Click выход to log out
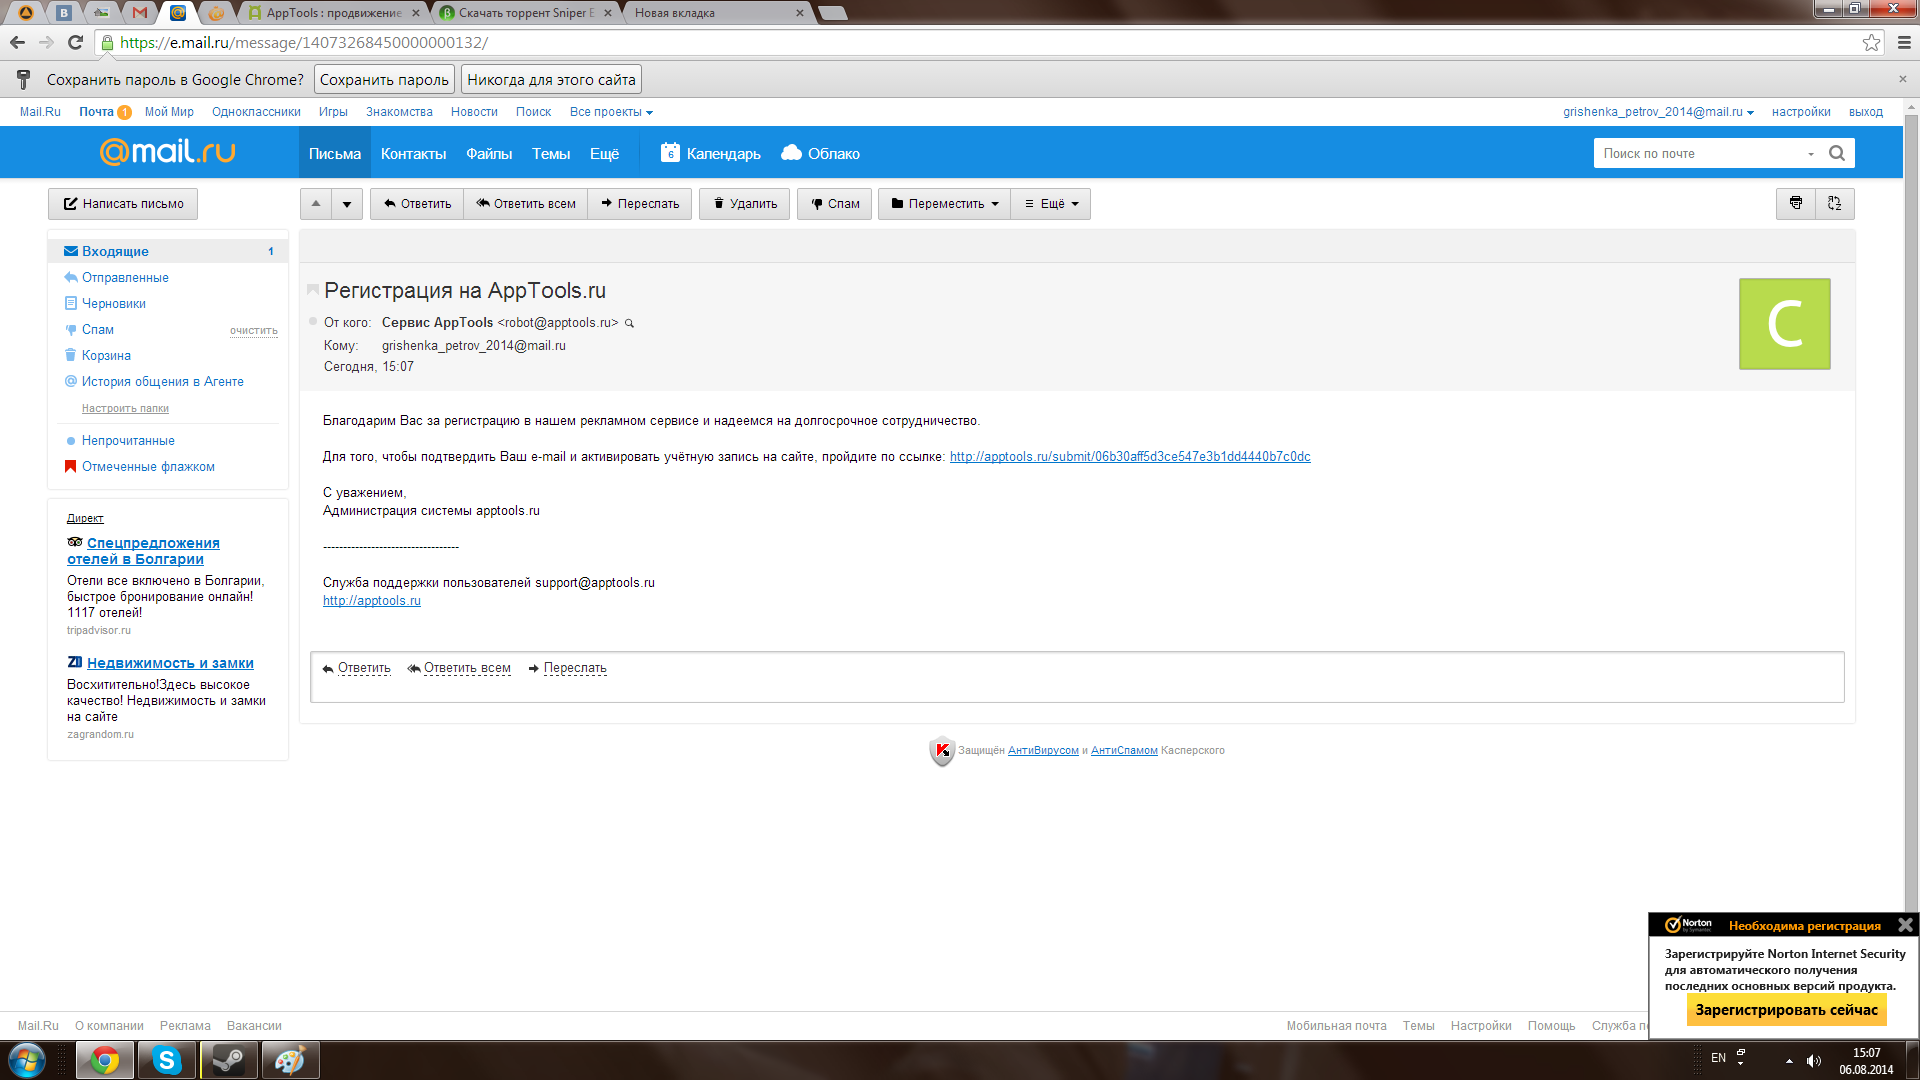1920x1080 pixels. [x=1866, y=112]
